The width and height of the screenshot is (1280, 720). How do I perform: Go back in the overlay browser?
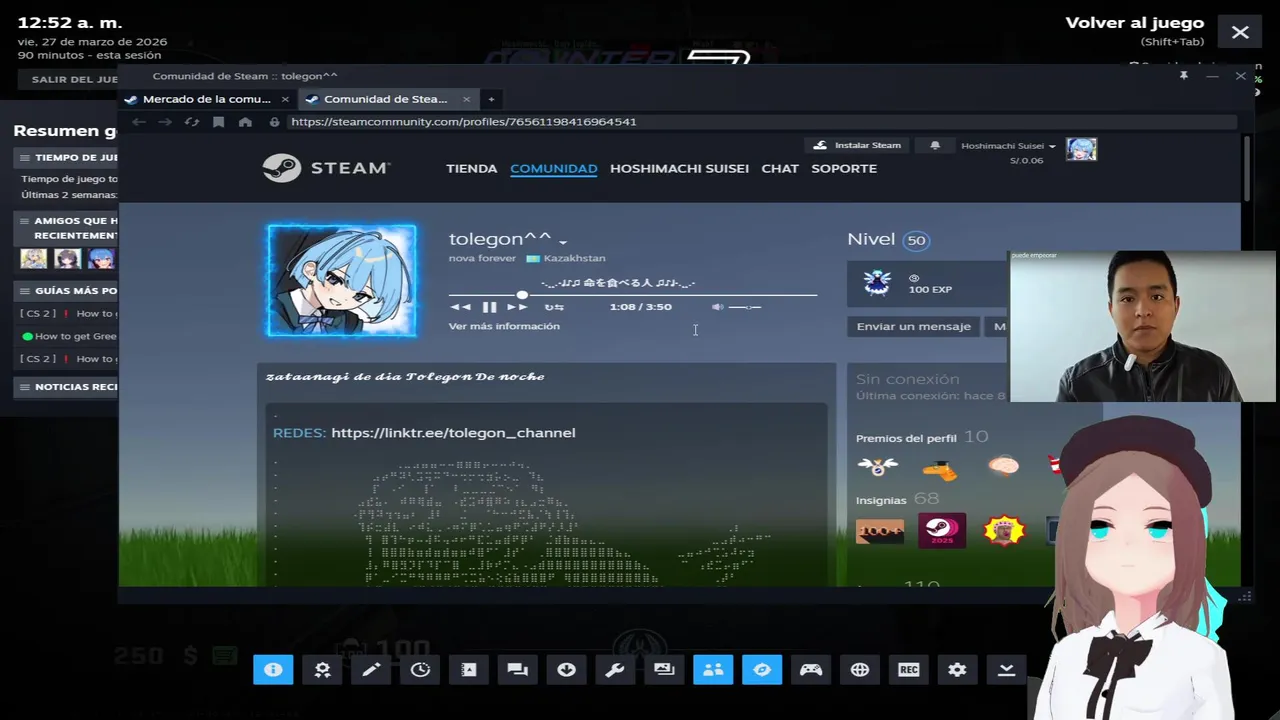pos(139,122)
